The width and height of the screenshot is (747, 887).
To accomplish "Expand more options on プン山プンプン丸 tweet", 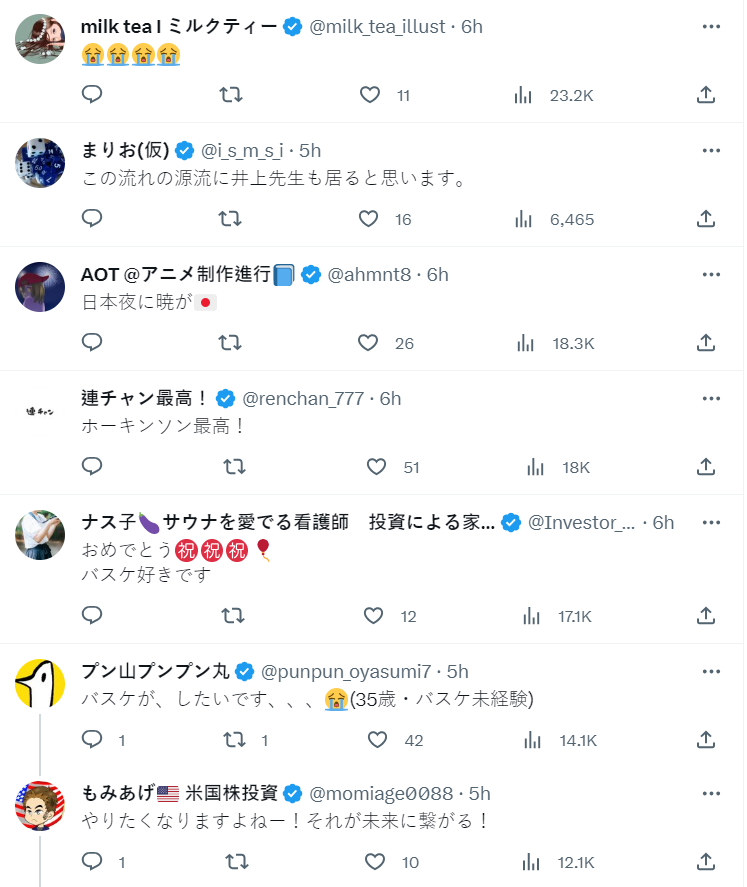I will pos(711,671).
